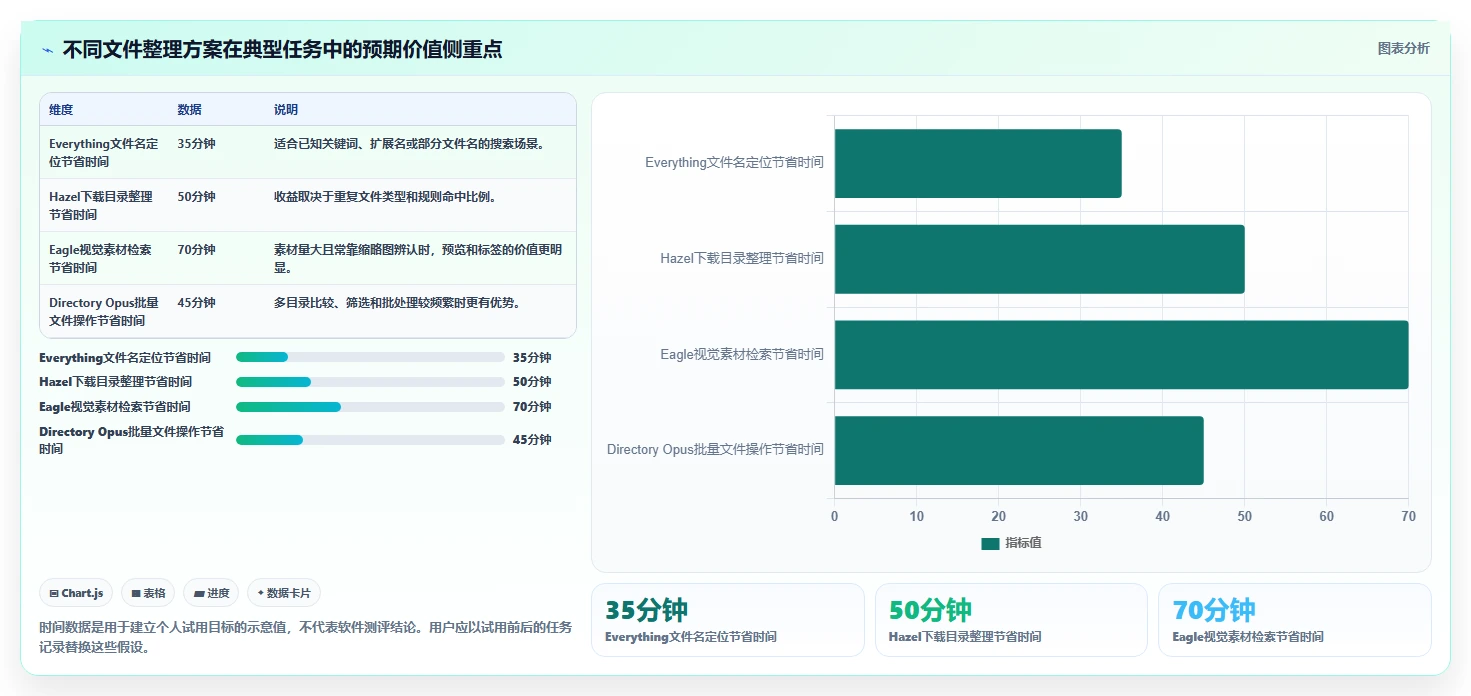
Task: Open the 35分钟 Everything data card
Action: (728, 620)
